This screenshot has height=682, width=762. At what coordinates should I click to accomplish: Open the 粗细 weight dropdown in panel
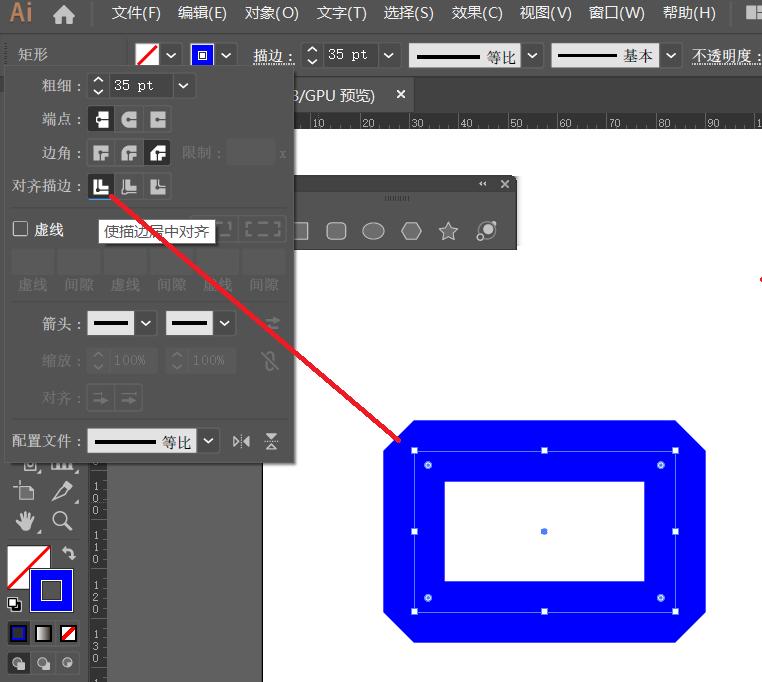183,86
